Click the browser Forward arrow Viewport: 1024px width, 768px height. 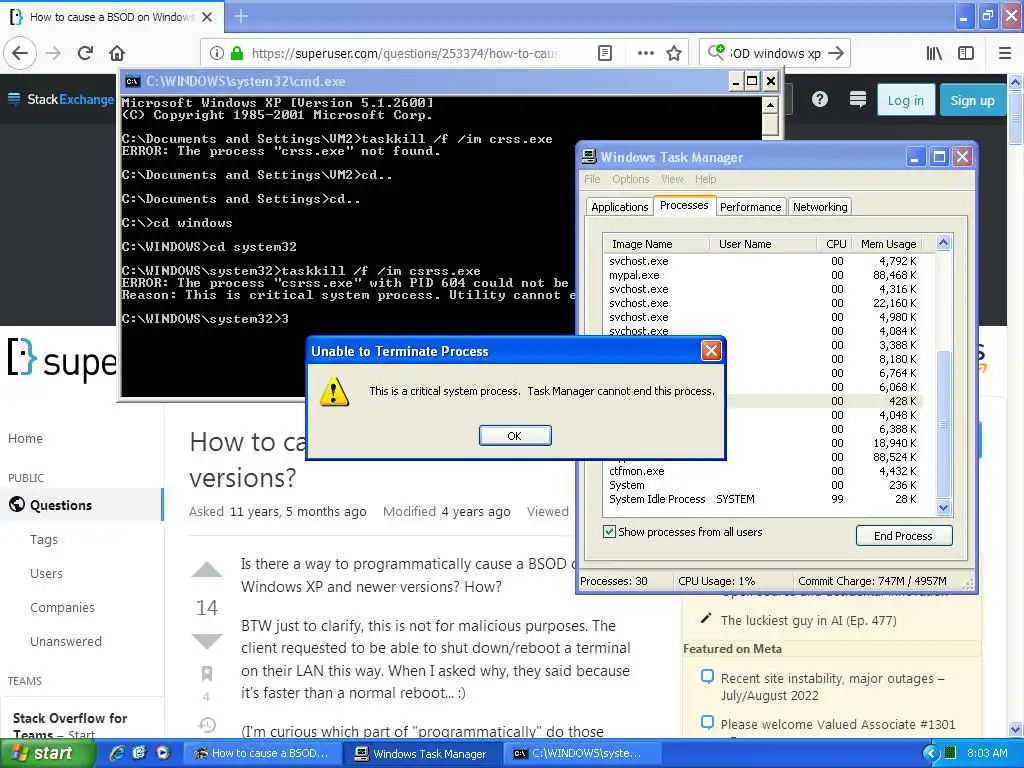coord(53,54)
